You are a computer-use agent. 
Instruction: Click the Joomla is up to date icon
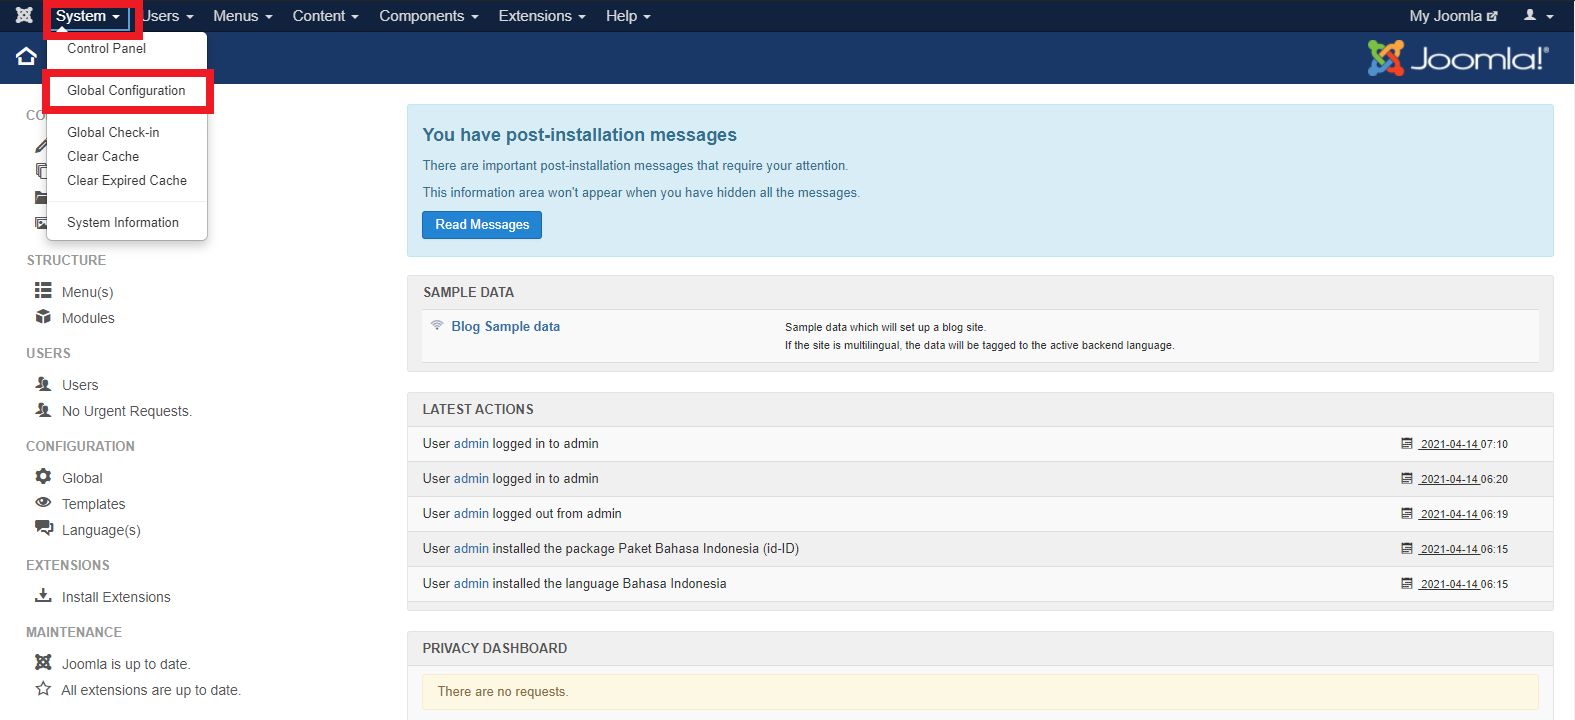point(43,662)
